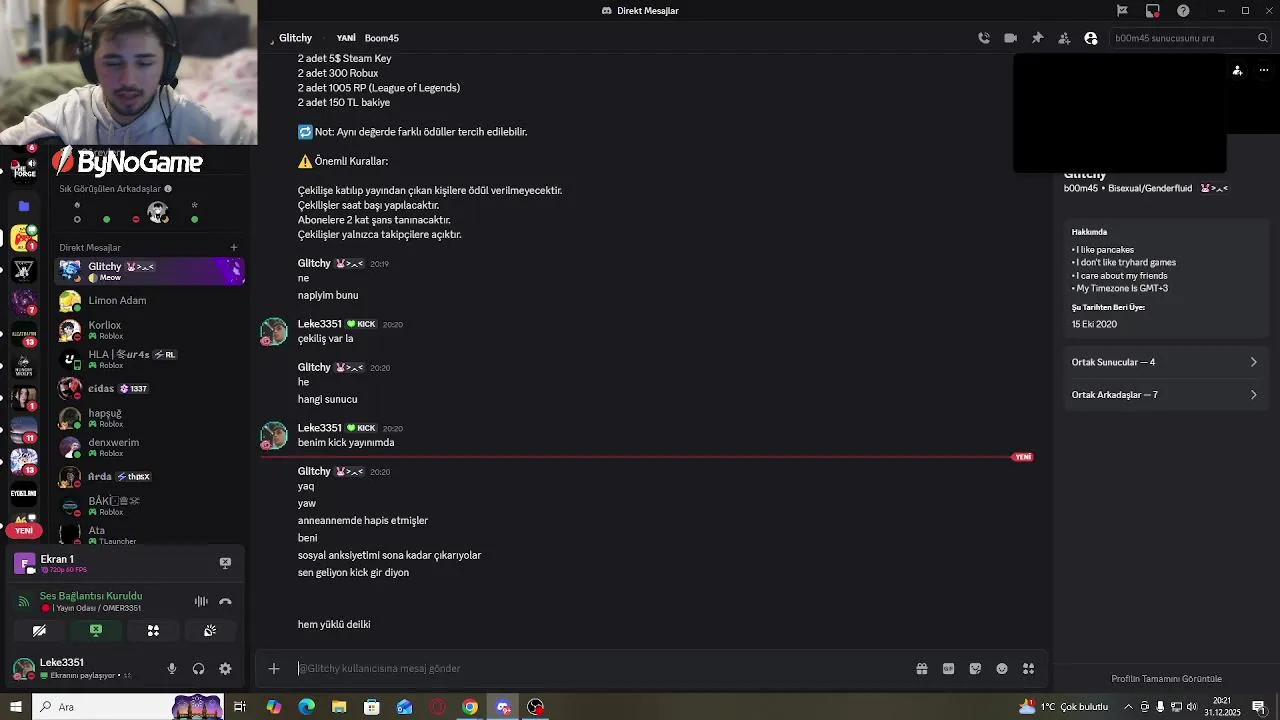Open the Discord quests flag icon
The height and width of the screenshot is (720, 1280).
coord(1122,10)
